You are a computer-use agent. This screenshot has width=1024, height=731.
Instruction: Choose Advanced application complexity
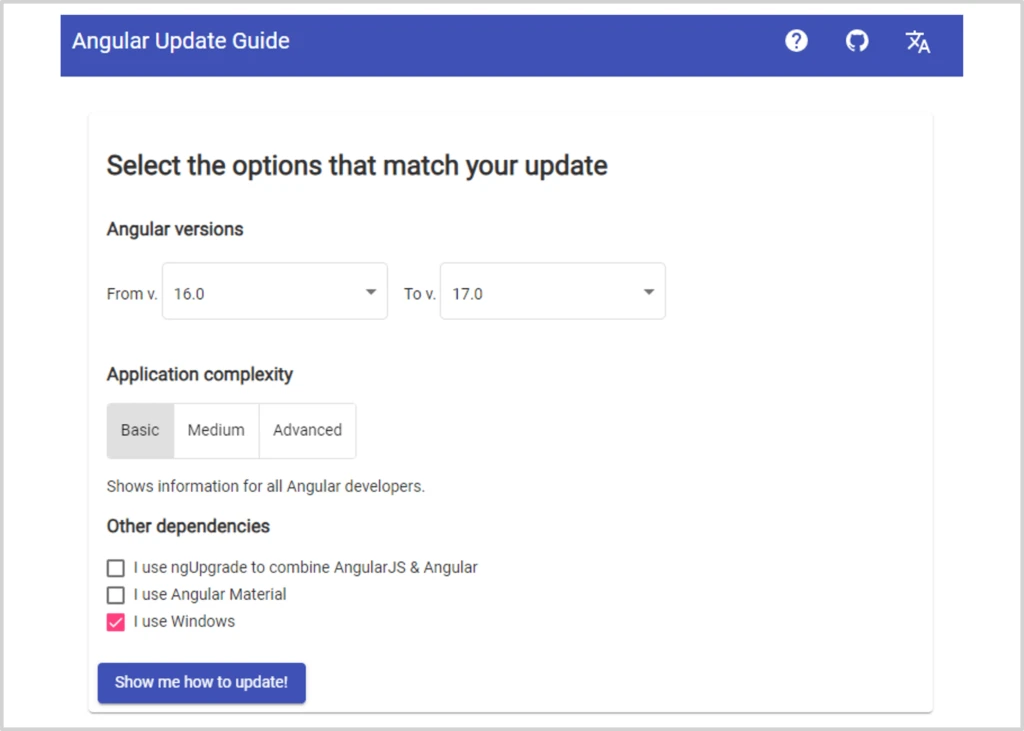307,430
